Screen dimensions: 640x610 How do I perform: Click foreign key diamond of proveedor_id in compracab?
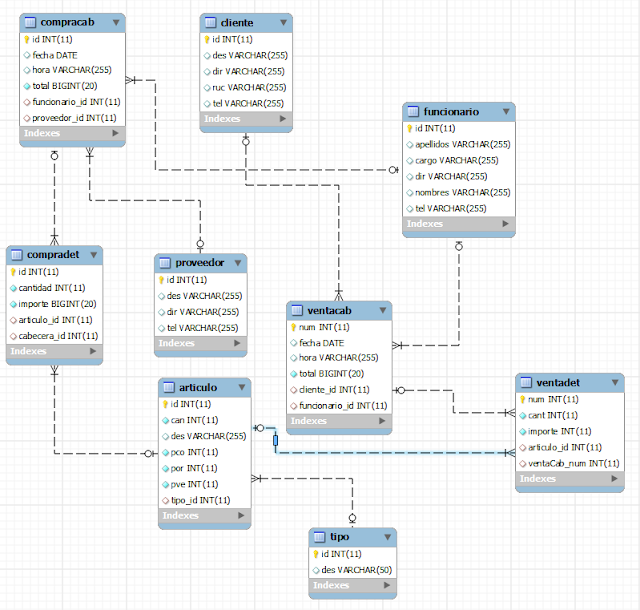(27, 118)
